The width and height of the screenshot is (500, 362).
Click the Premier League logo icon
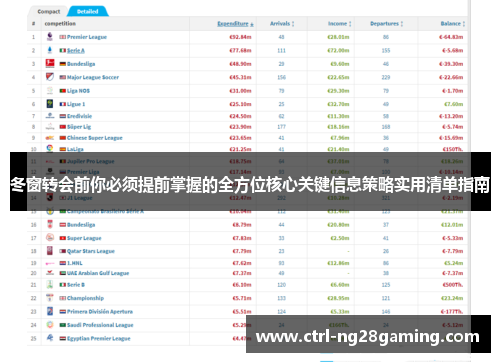pos(50,37)
